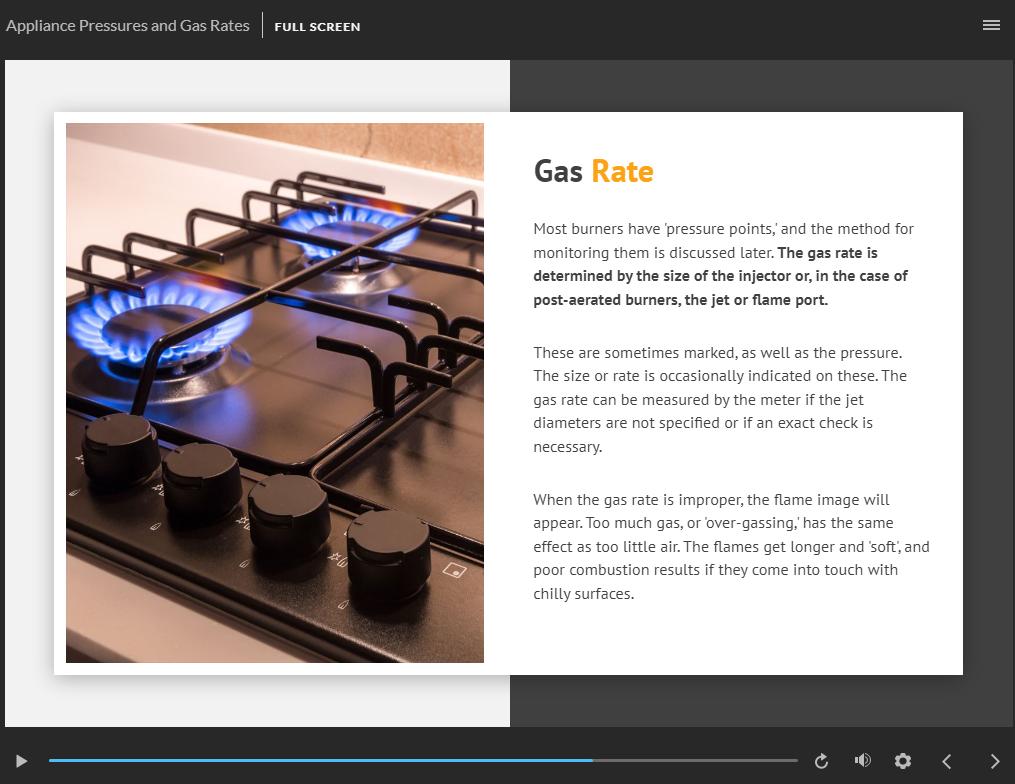Click the orange word 'Rate' in heading
1015x784 pixels.
[622, 171]
